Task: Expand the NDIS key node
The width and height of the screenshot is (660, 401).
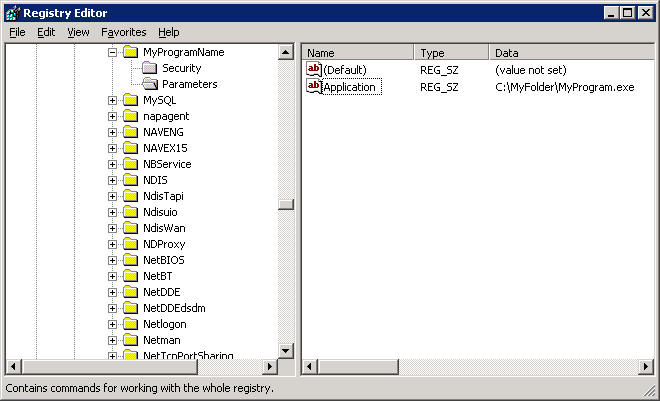Action: coord(113,180)
